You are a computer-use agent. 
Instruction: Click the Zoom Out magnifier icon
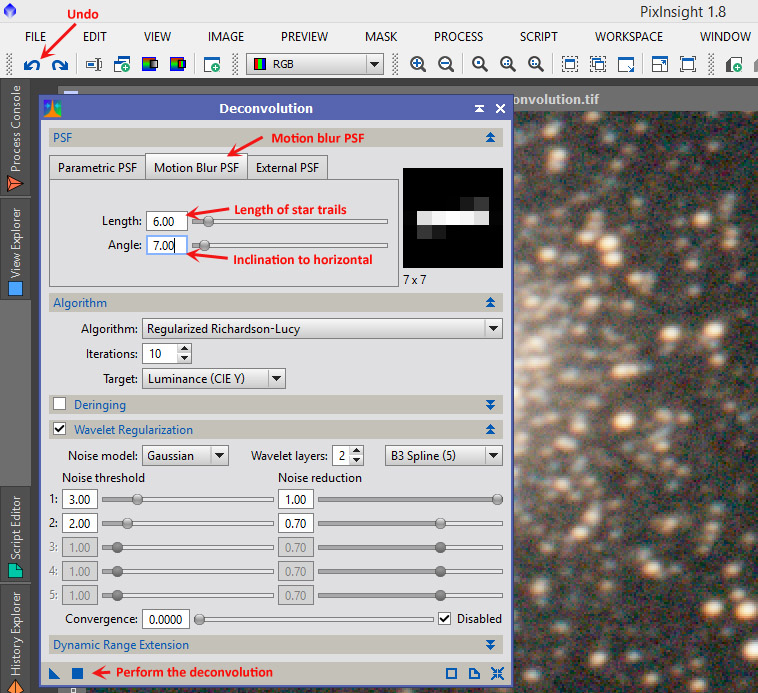pos(446,64)
